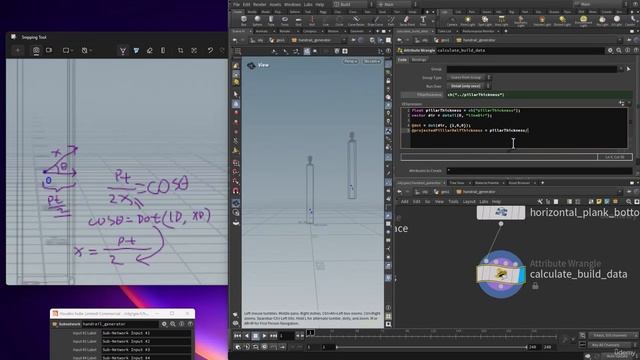Switch to the Tree View pane tab
The width and height of the screenshot is (640, 360).
click(457, 183)
